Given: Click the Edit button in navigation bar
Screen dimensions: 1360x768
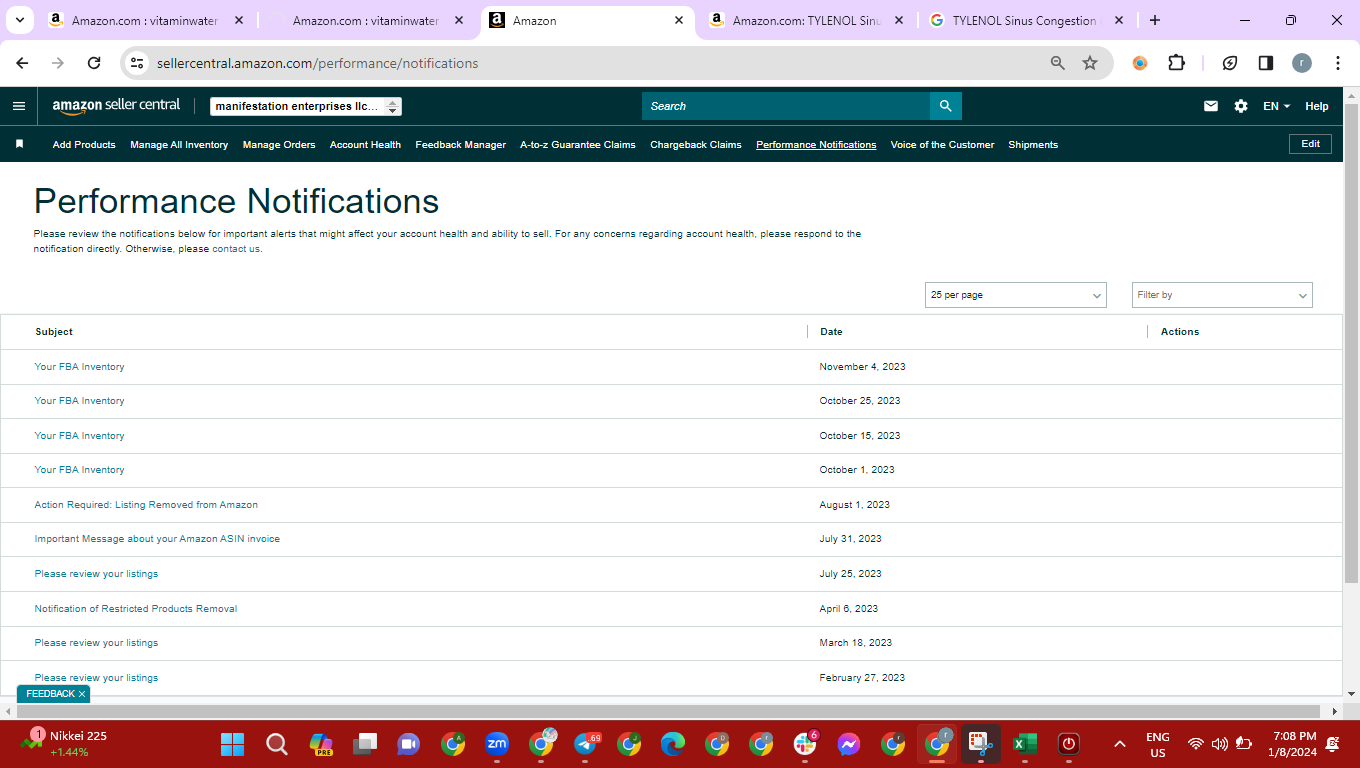Looking at the screenshot, I should click(x=1311, y=144).
